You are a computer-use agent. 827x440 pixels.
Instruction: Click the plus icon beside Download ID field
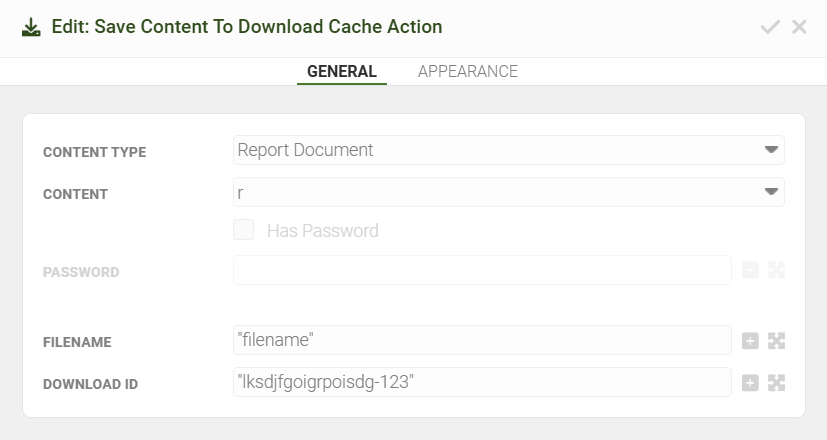coord(750,383)
